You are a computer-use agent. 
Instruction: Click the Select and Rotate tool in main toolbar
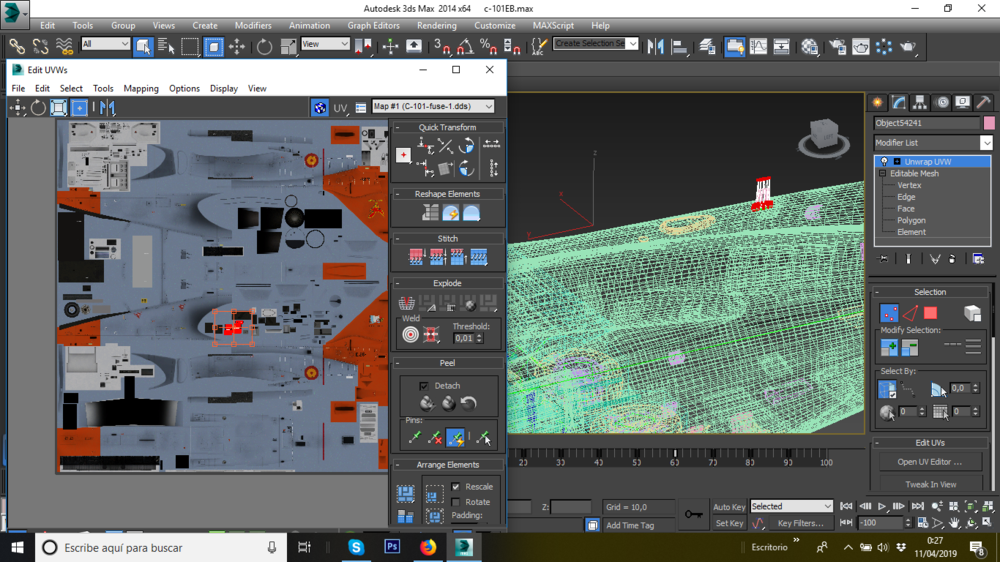pos(264,46)
